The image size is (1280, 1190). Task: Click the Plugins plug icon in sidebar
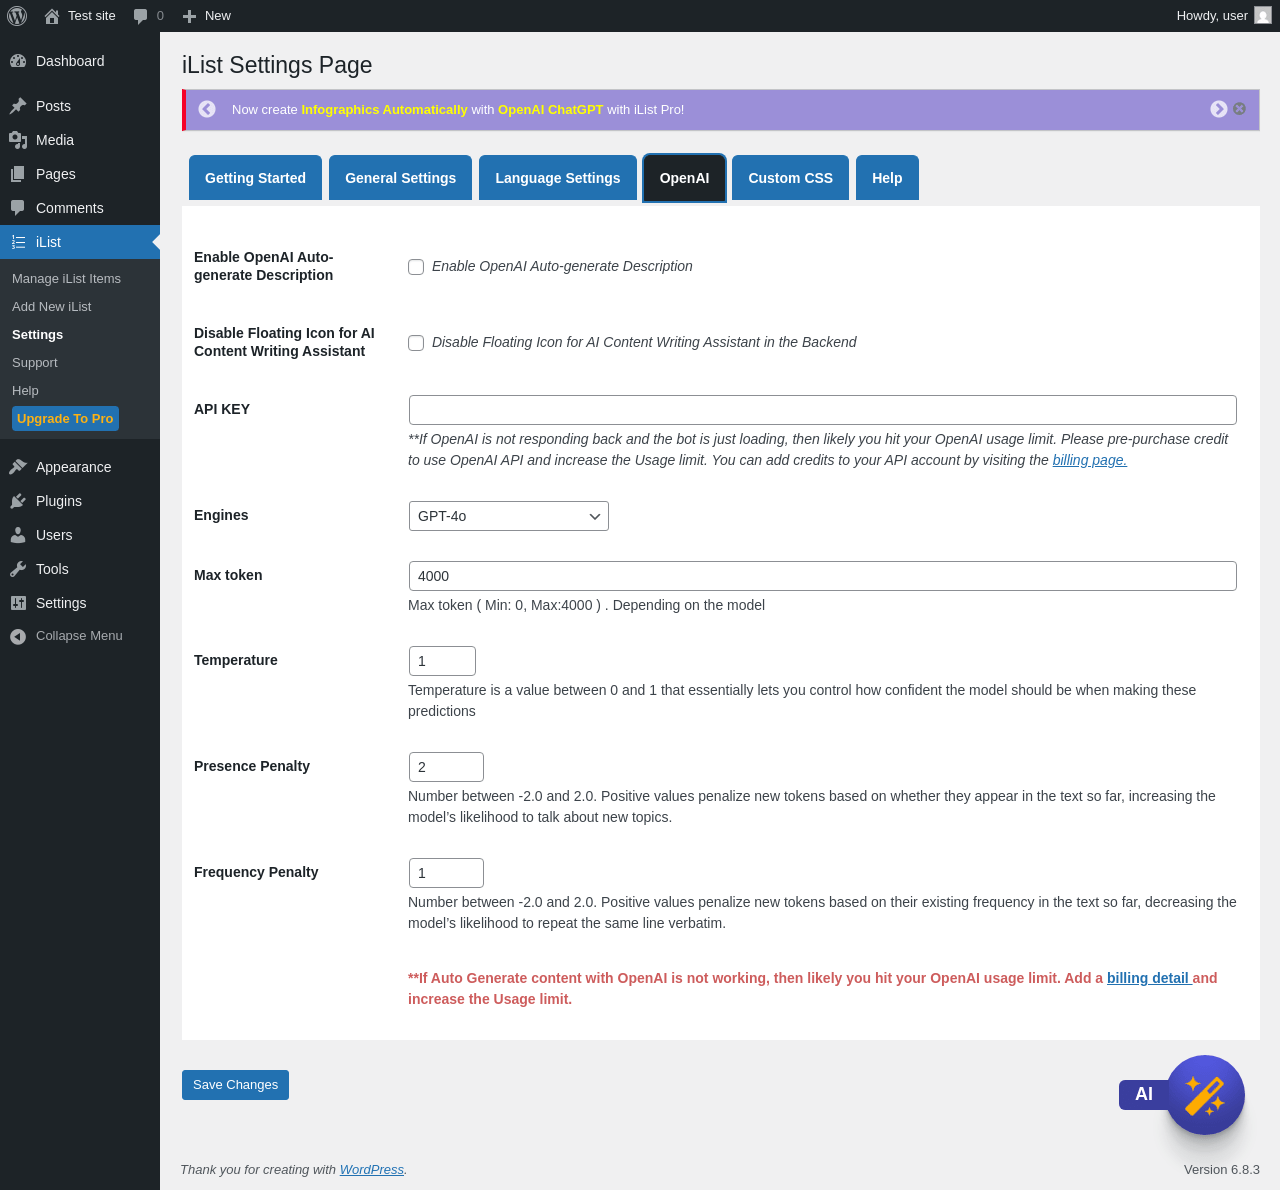(x=18, y=501)
